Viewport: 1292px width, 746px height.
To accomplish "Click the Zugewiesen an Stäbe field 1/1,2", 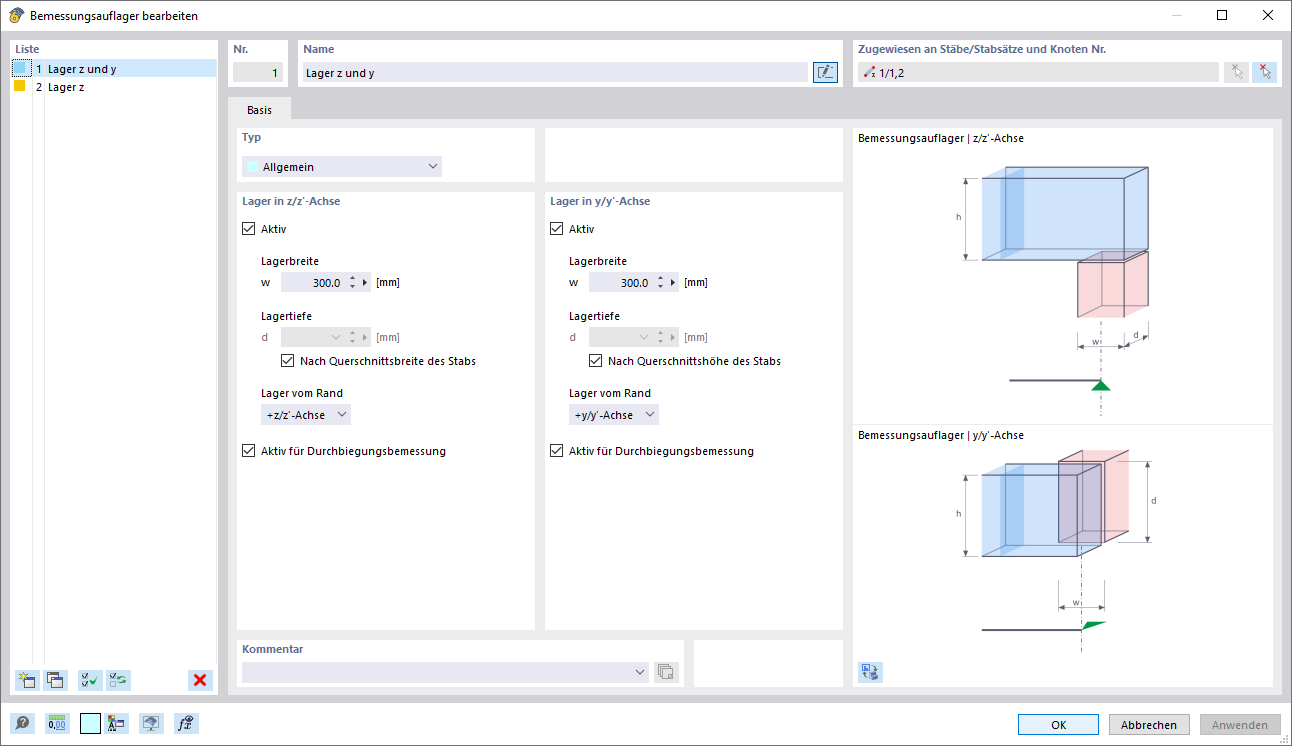I will pyautogui.click(x=1038, y=72).
